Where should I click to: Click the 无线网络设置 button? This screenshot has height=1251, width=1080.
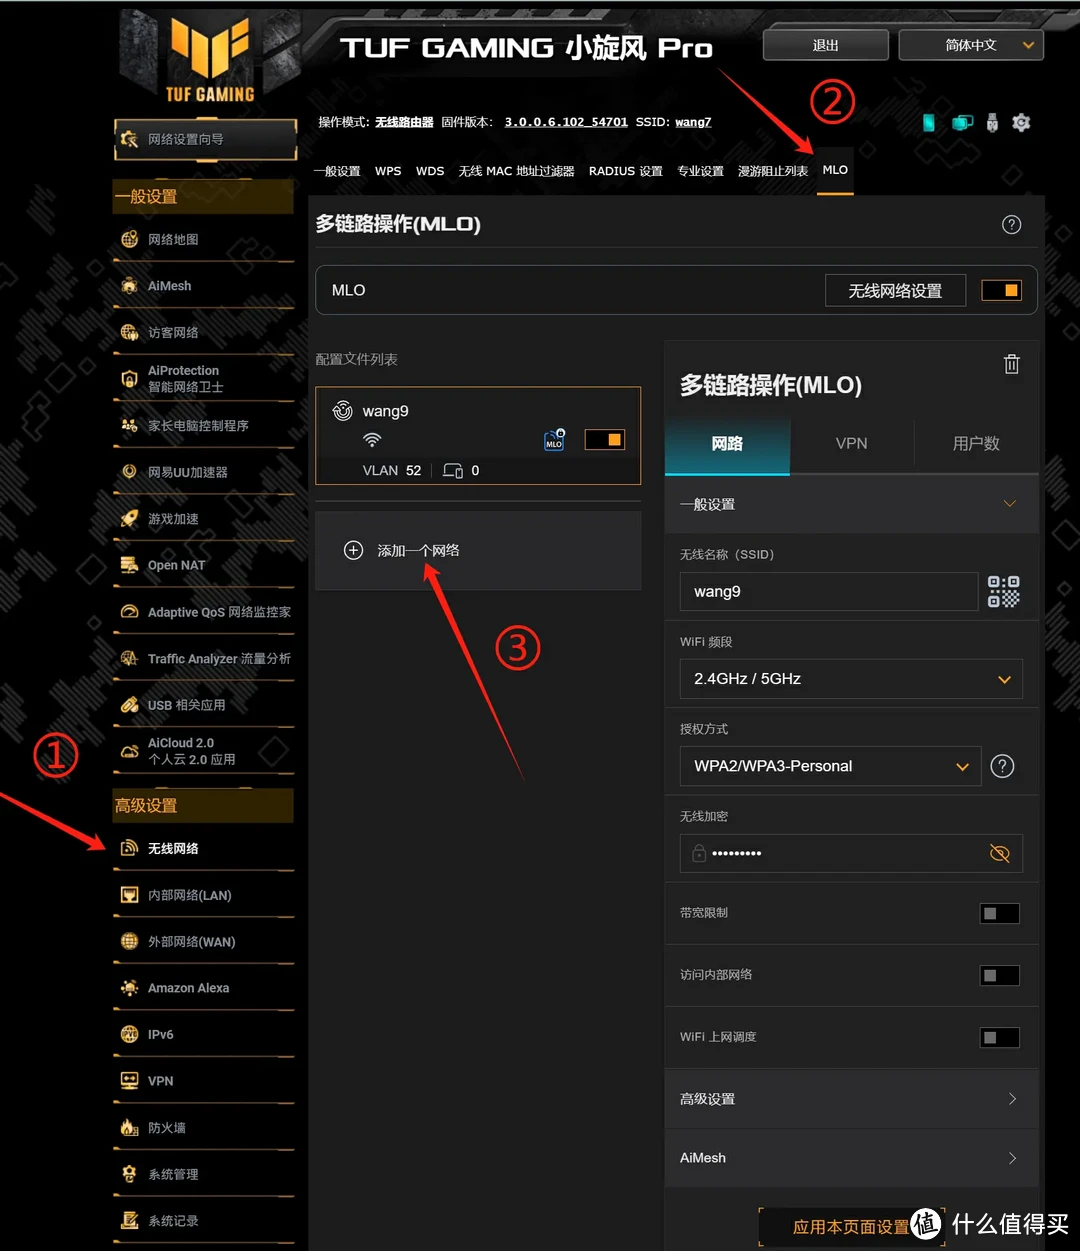895,291
